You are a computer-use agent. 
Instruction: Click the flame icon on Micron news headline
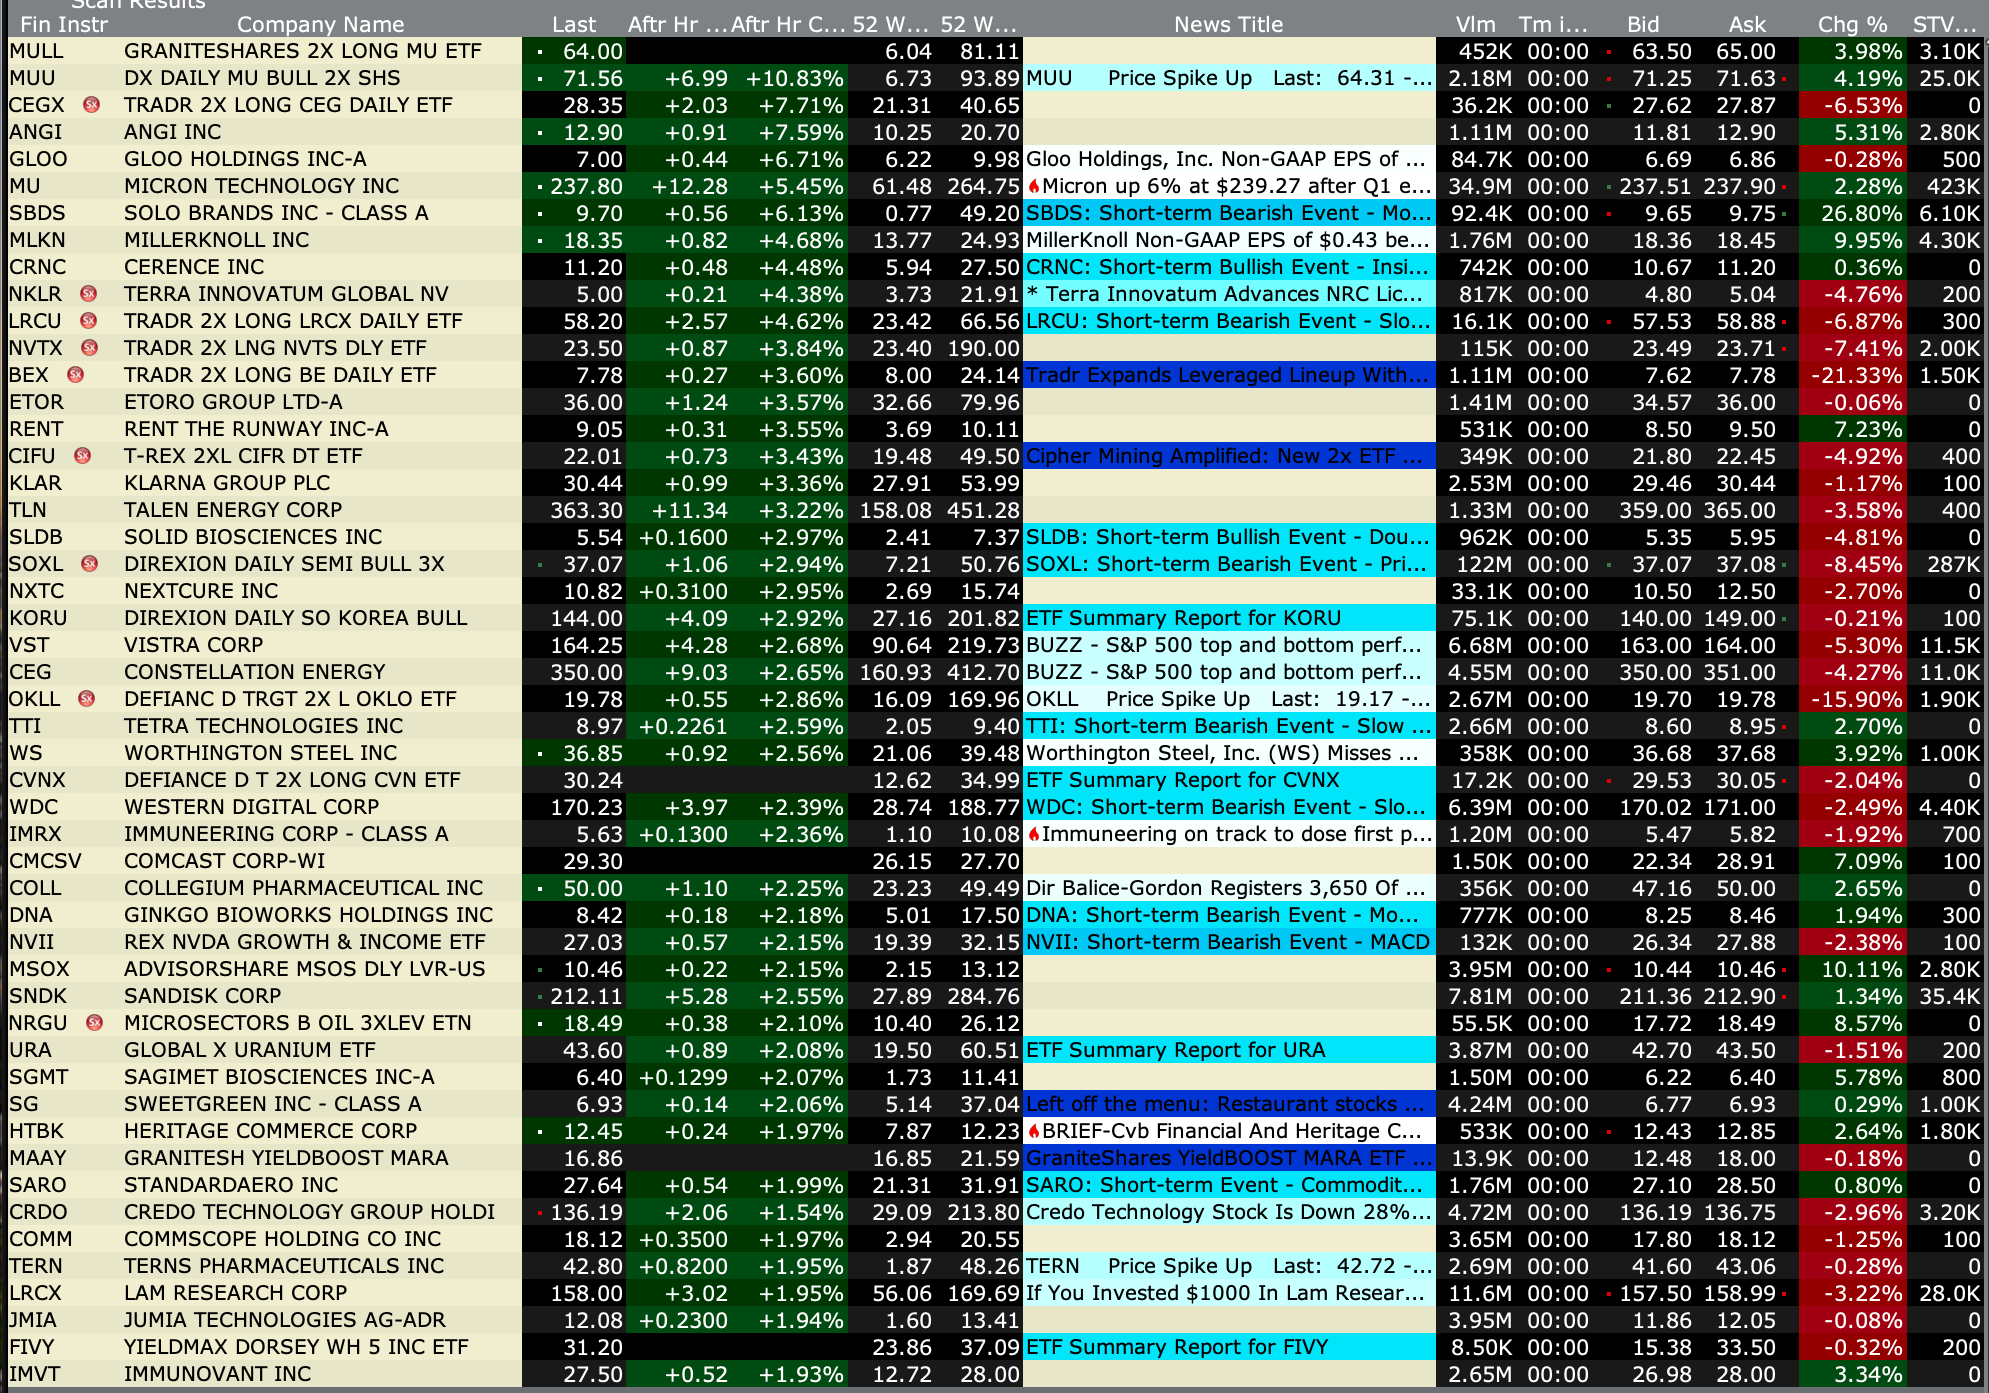[x=1034, y=187]
